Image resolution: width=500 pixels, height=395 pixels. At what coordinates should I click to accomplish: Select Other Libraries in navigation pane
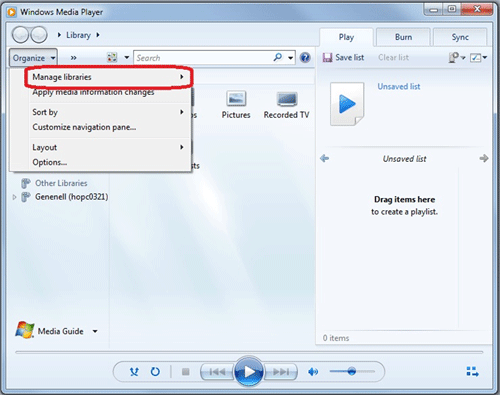[x=61, y=183]
